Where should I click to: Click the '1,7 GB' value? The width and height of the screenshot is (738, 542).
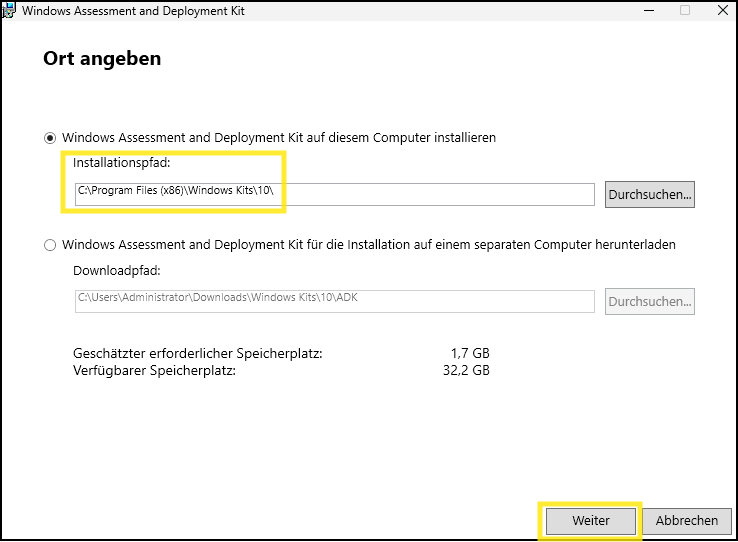[x=470, y=353]
